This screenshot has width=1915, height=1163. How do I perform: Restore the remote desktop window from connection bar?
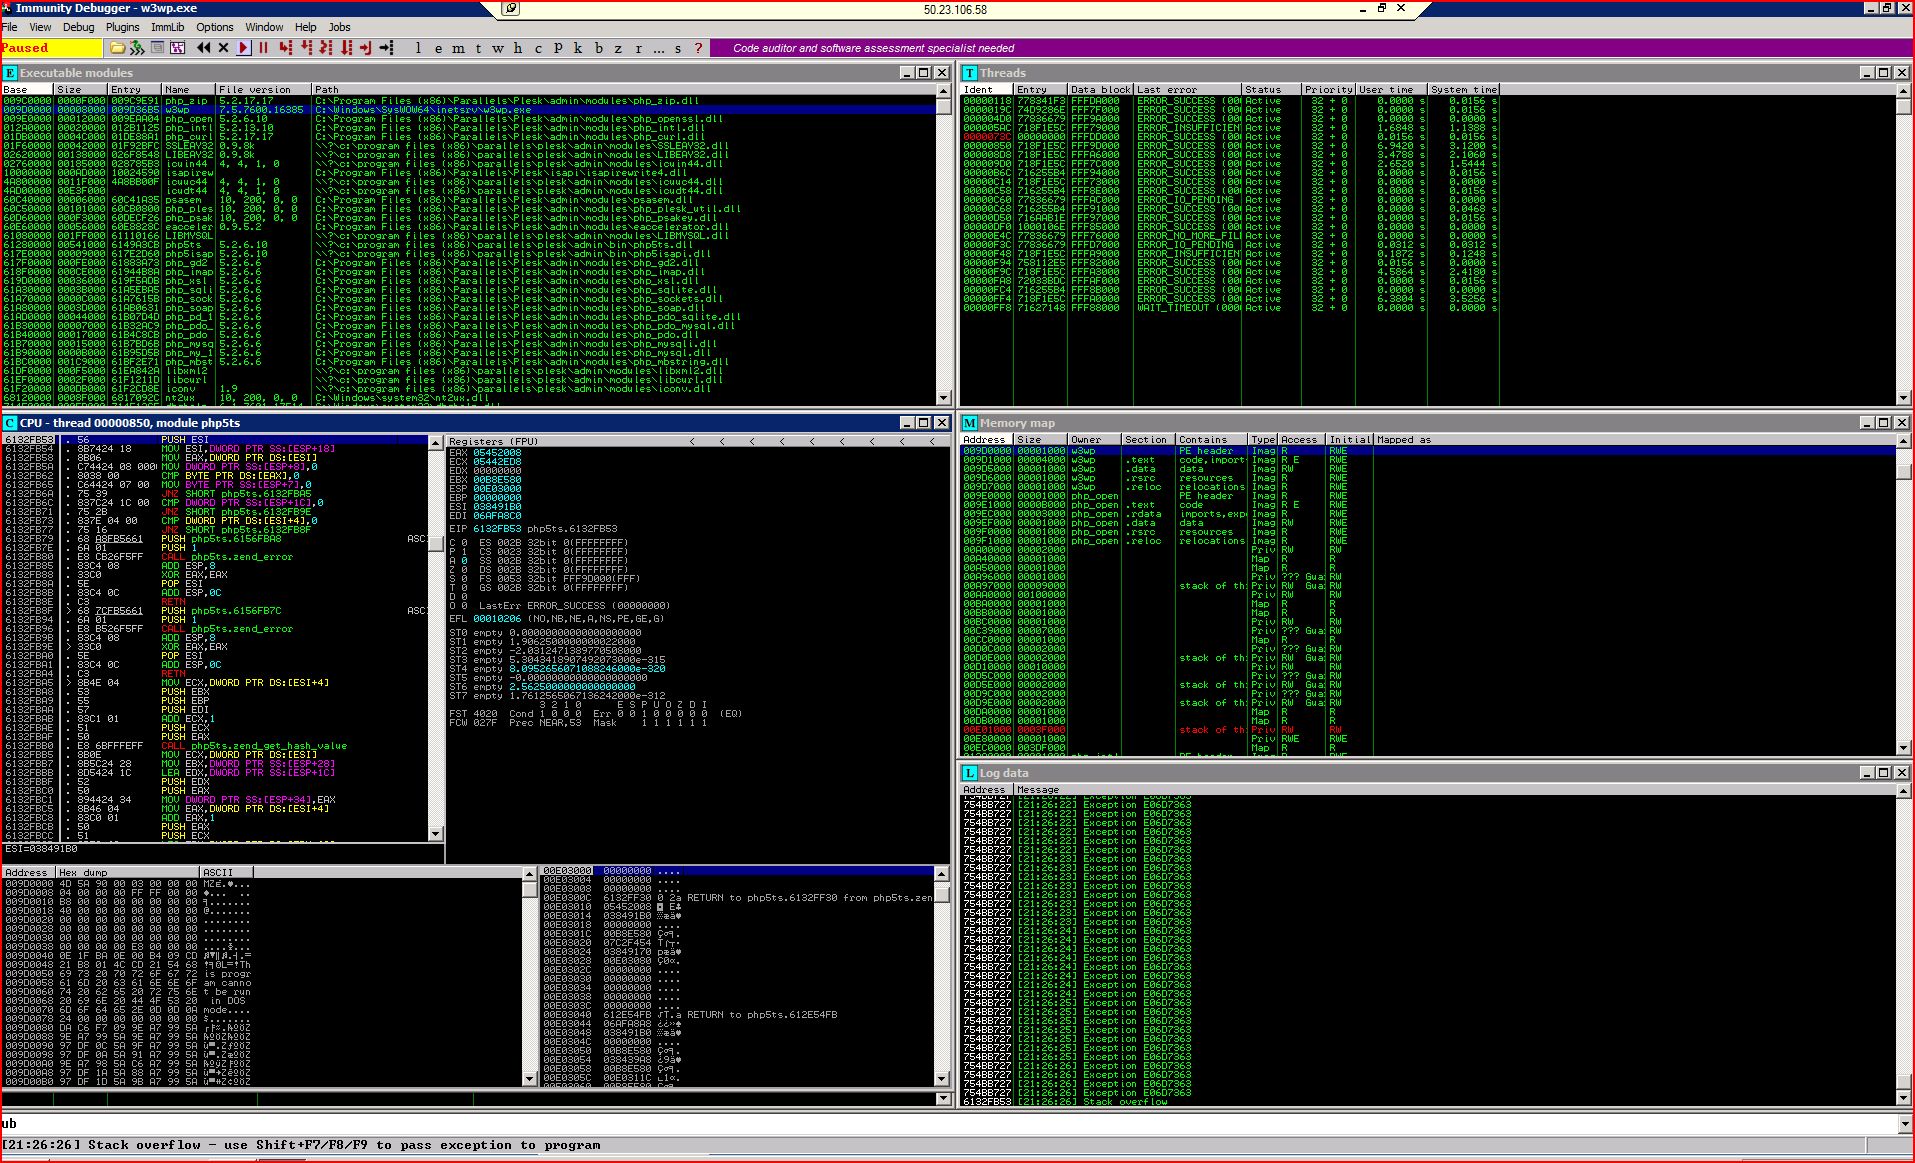(x=1381, y=8)
